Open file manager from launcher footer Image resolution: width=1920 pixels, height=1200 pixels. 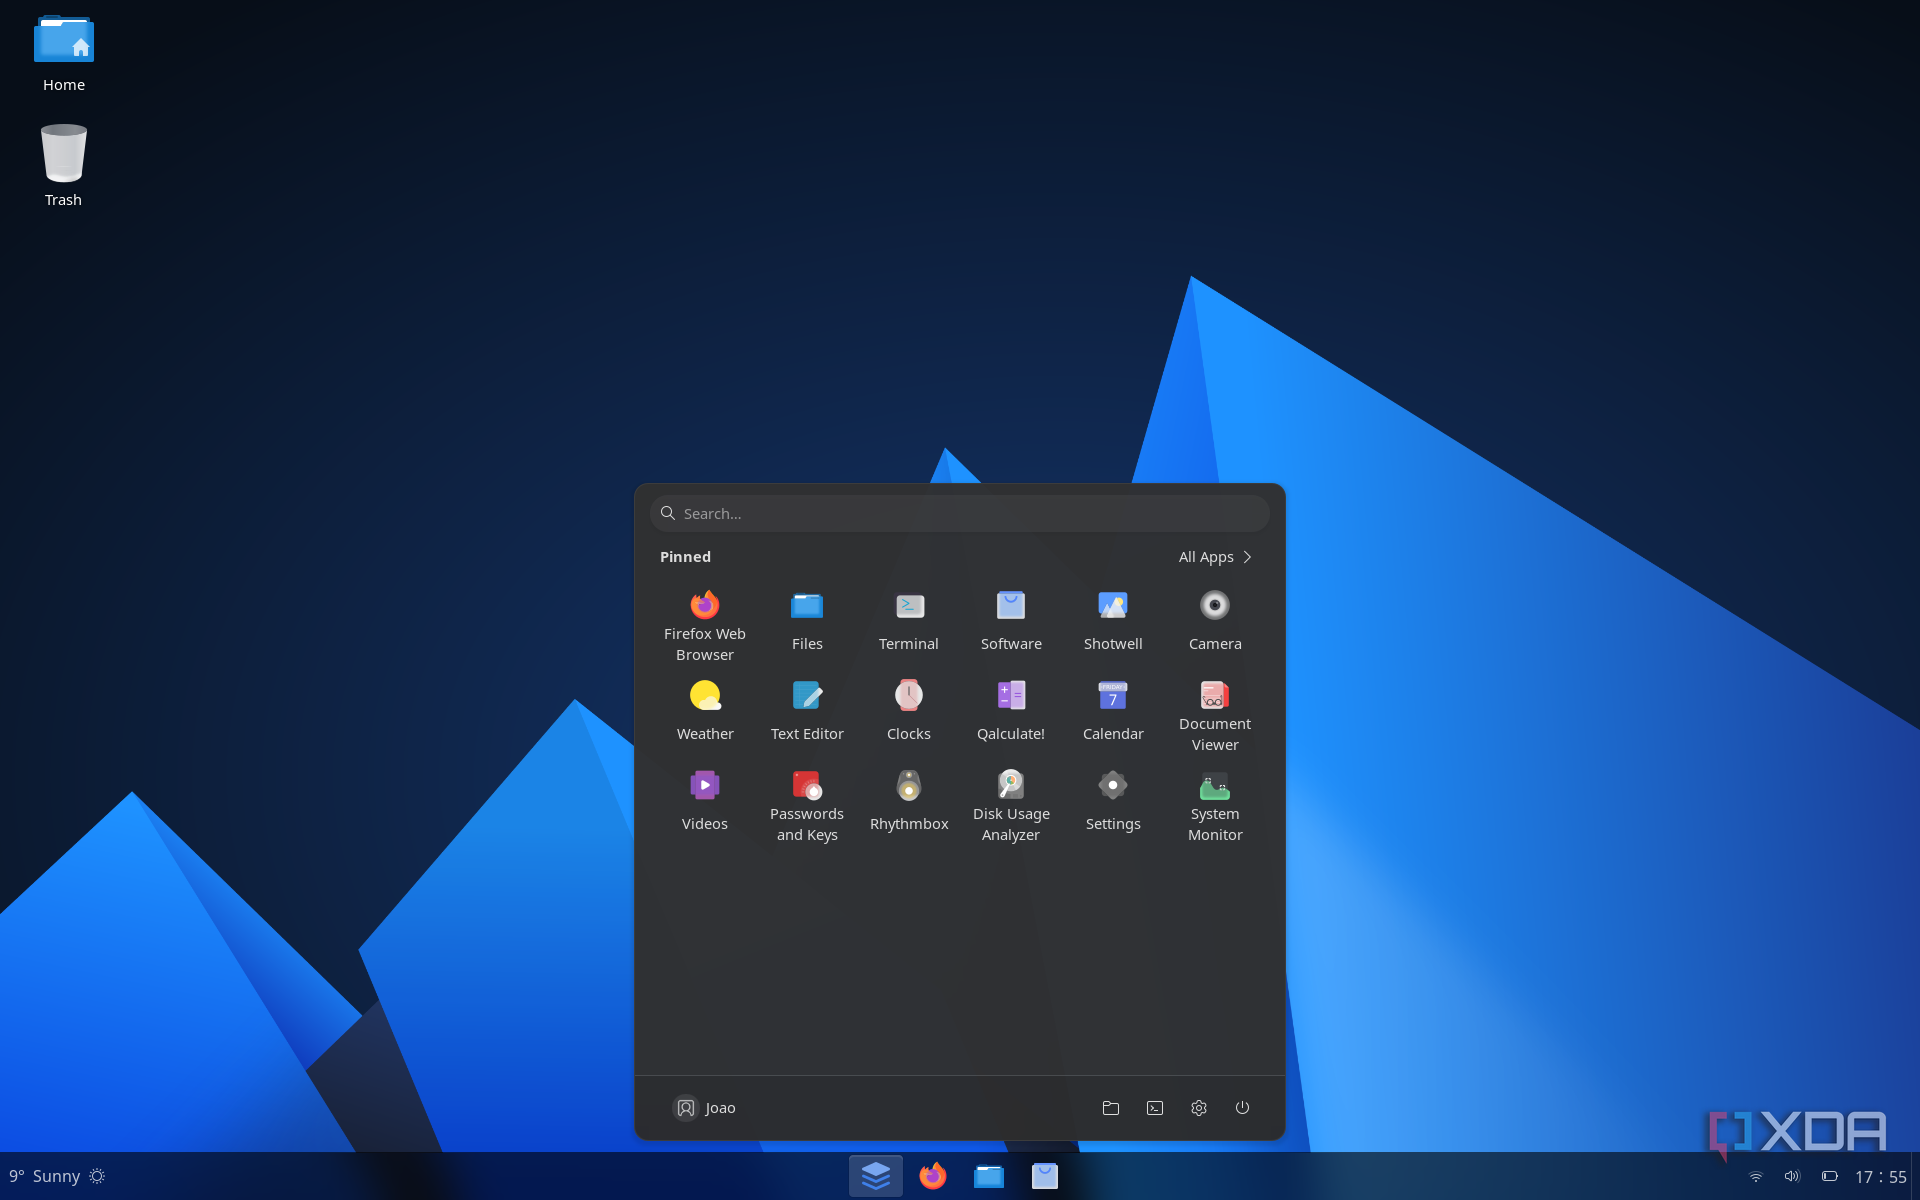[1111, 1108]
